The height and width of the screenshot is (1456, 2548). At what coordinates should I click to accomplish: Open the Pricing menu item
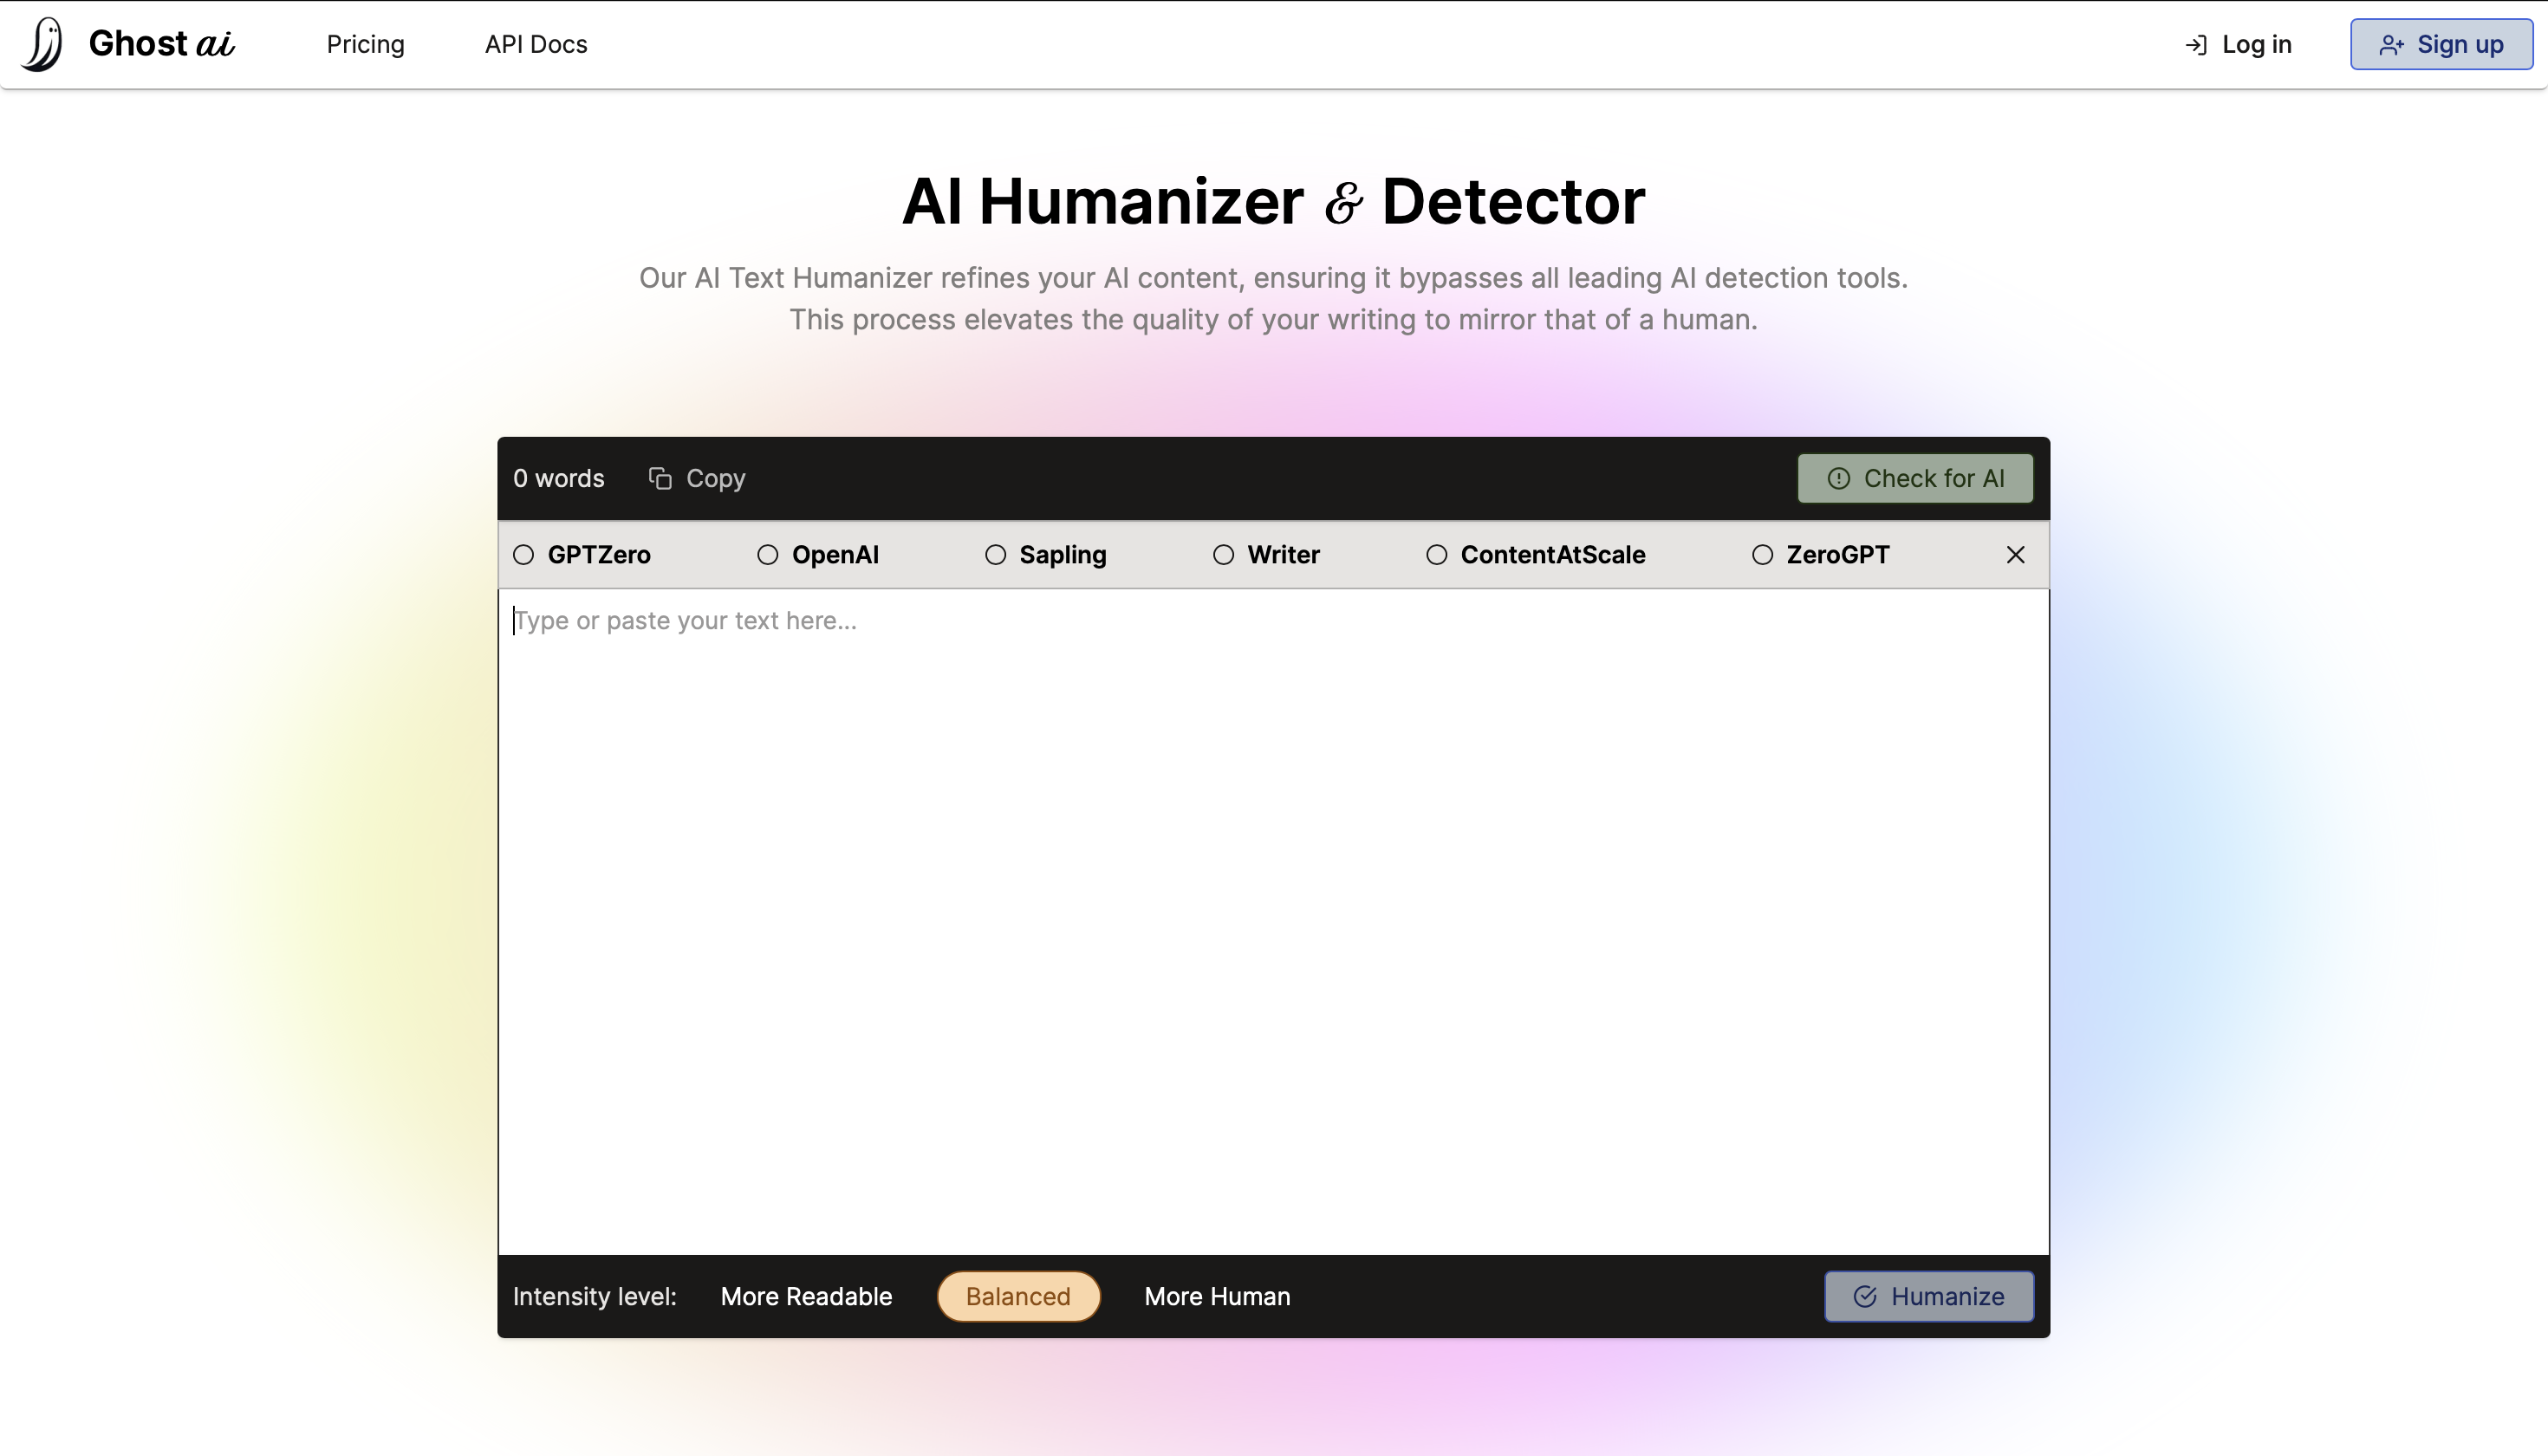pyautogui.click(x=366, y=43)
